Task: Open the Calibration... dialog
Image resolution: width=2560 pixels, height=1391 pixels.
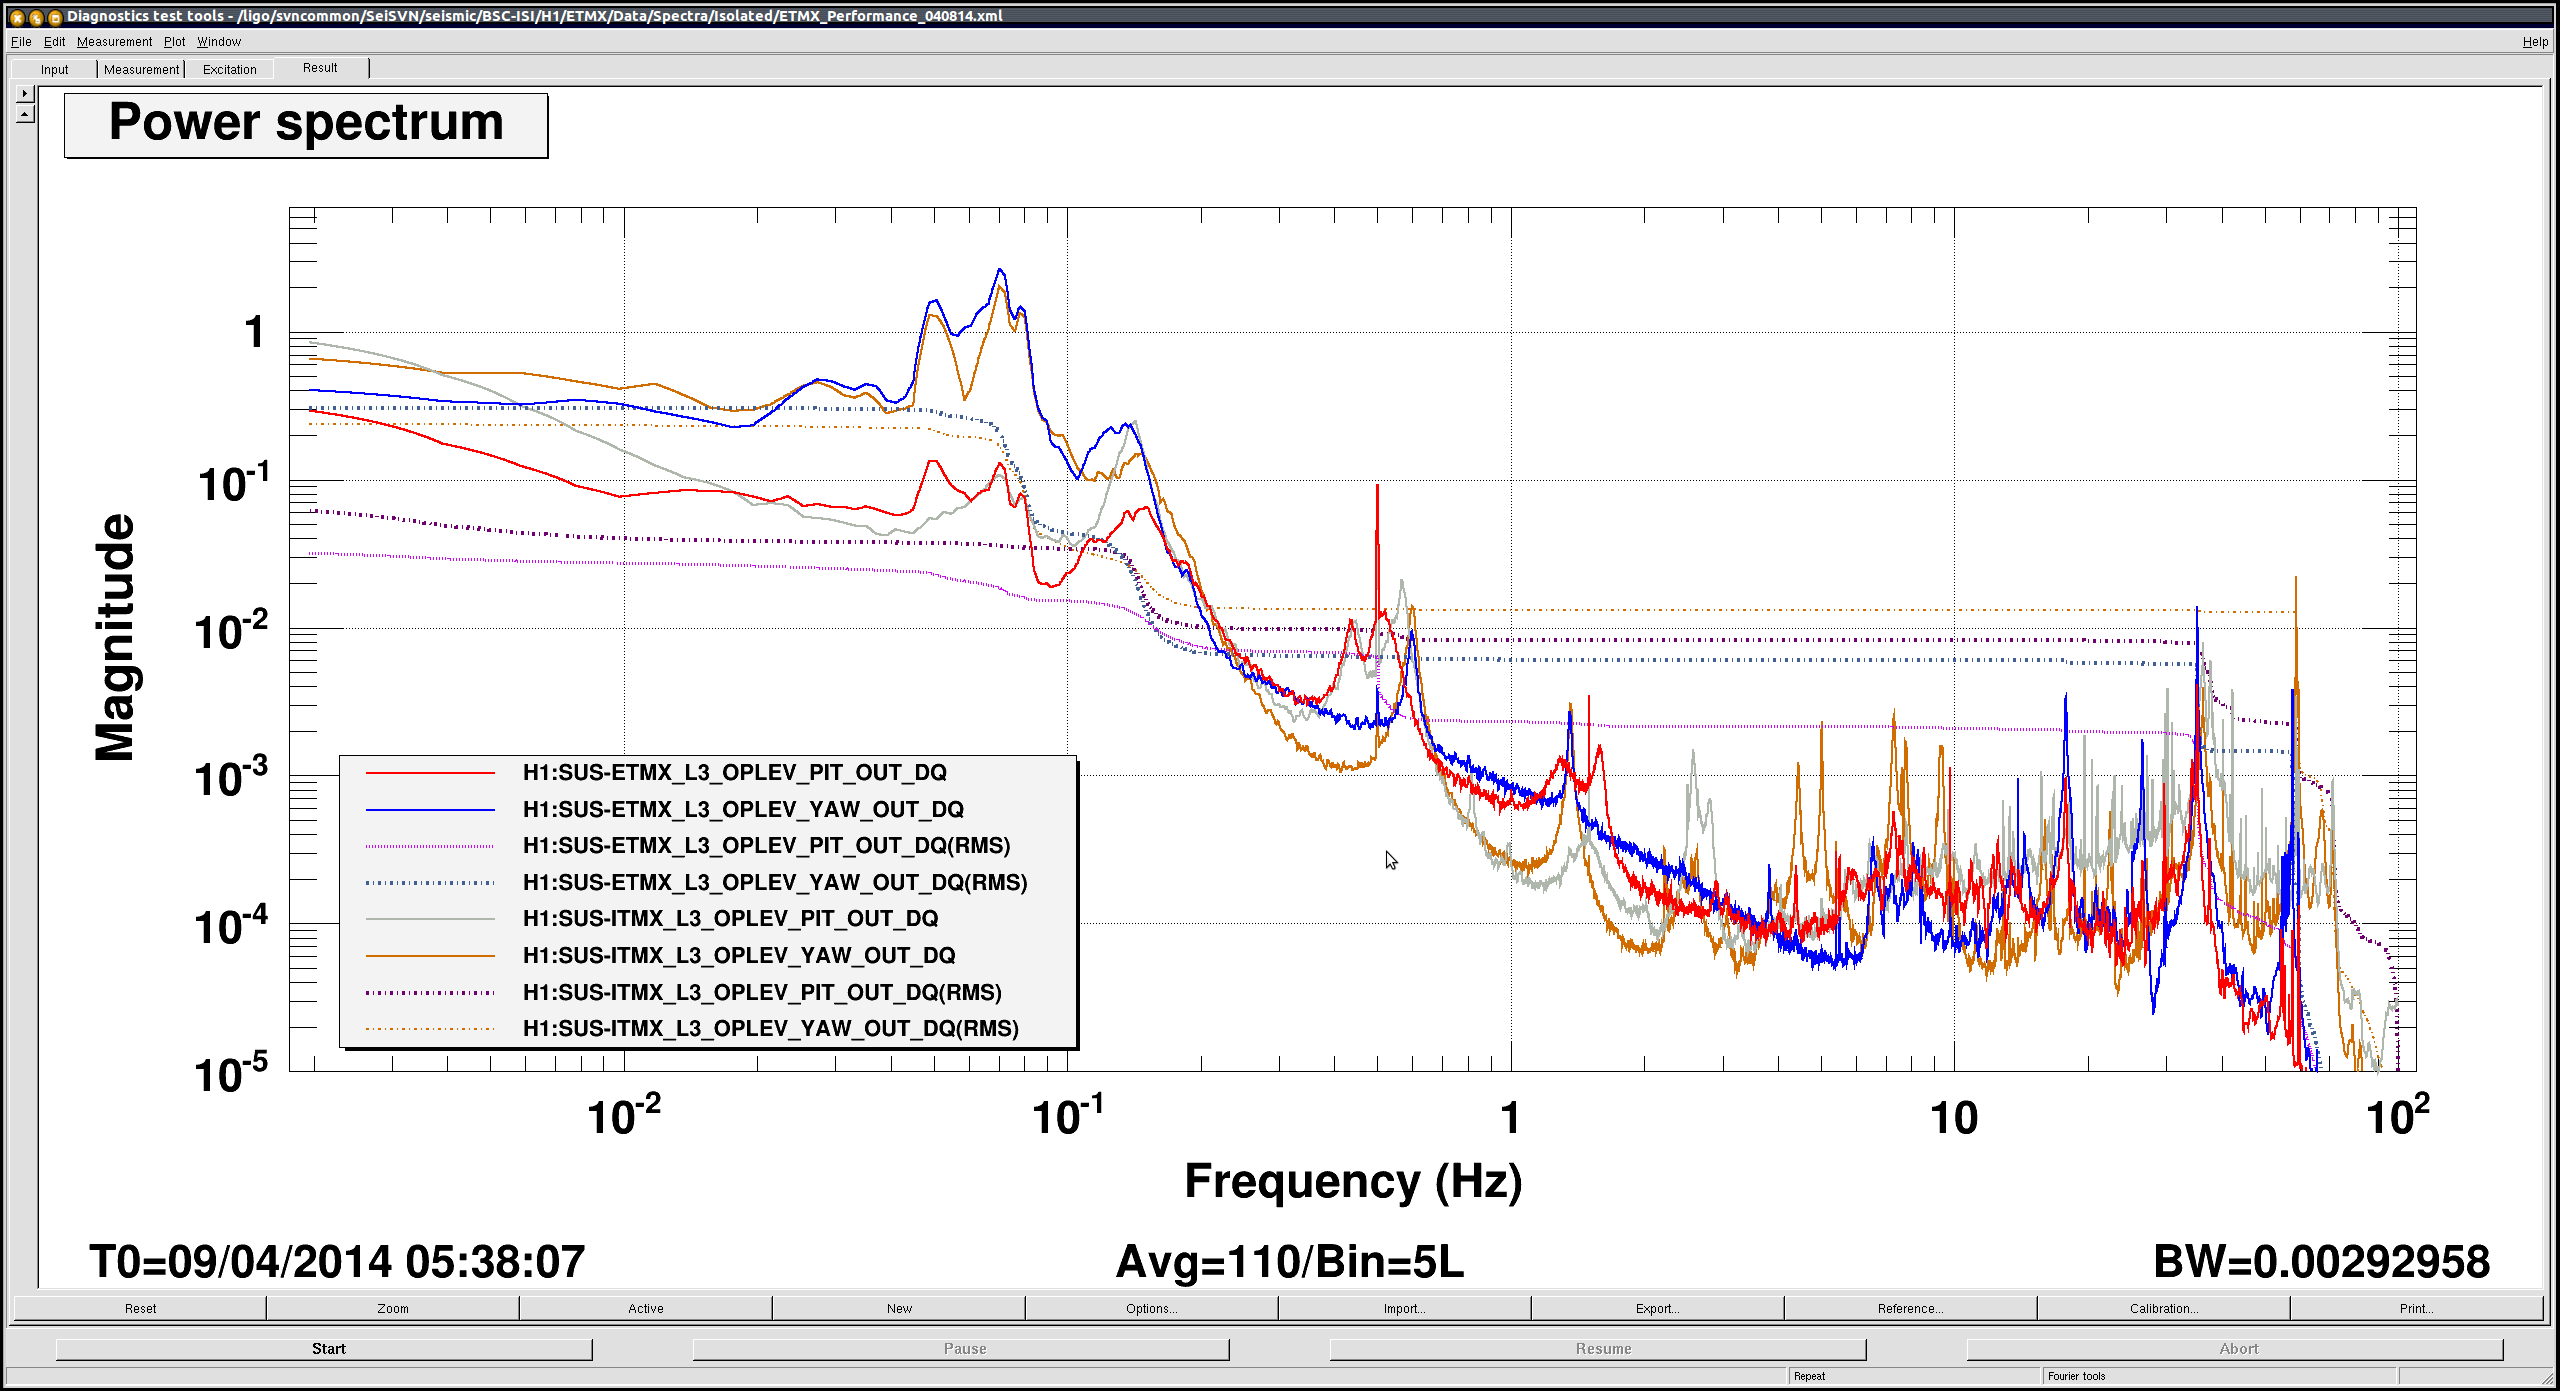Action: 2164,1308
